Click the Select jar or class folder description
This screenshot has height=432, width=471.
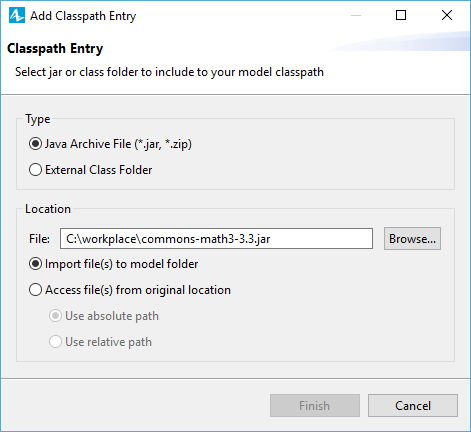(x=169, y=72)
